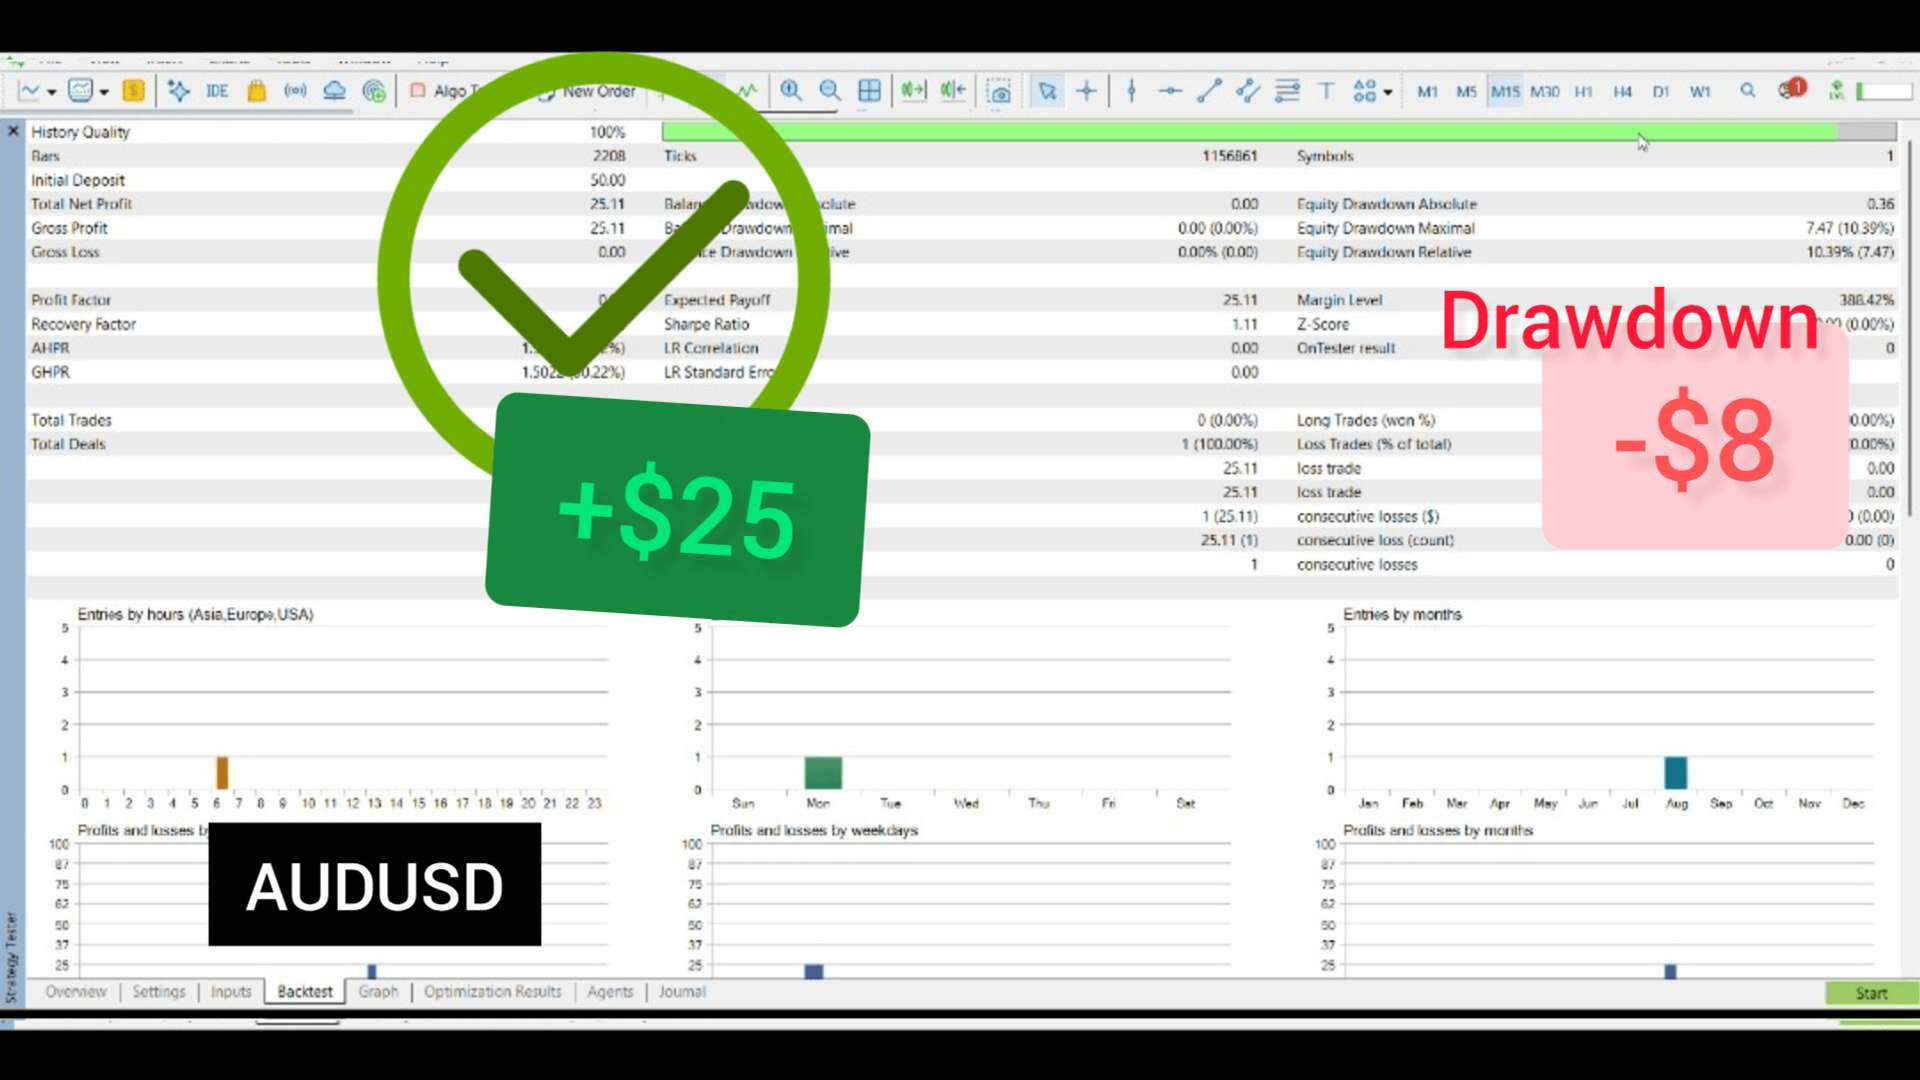Click the yellow dollar sign icon

(133, 91)
